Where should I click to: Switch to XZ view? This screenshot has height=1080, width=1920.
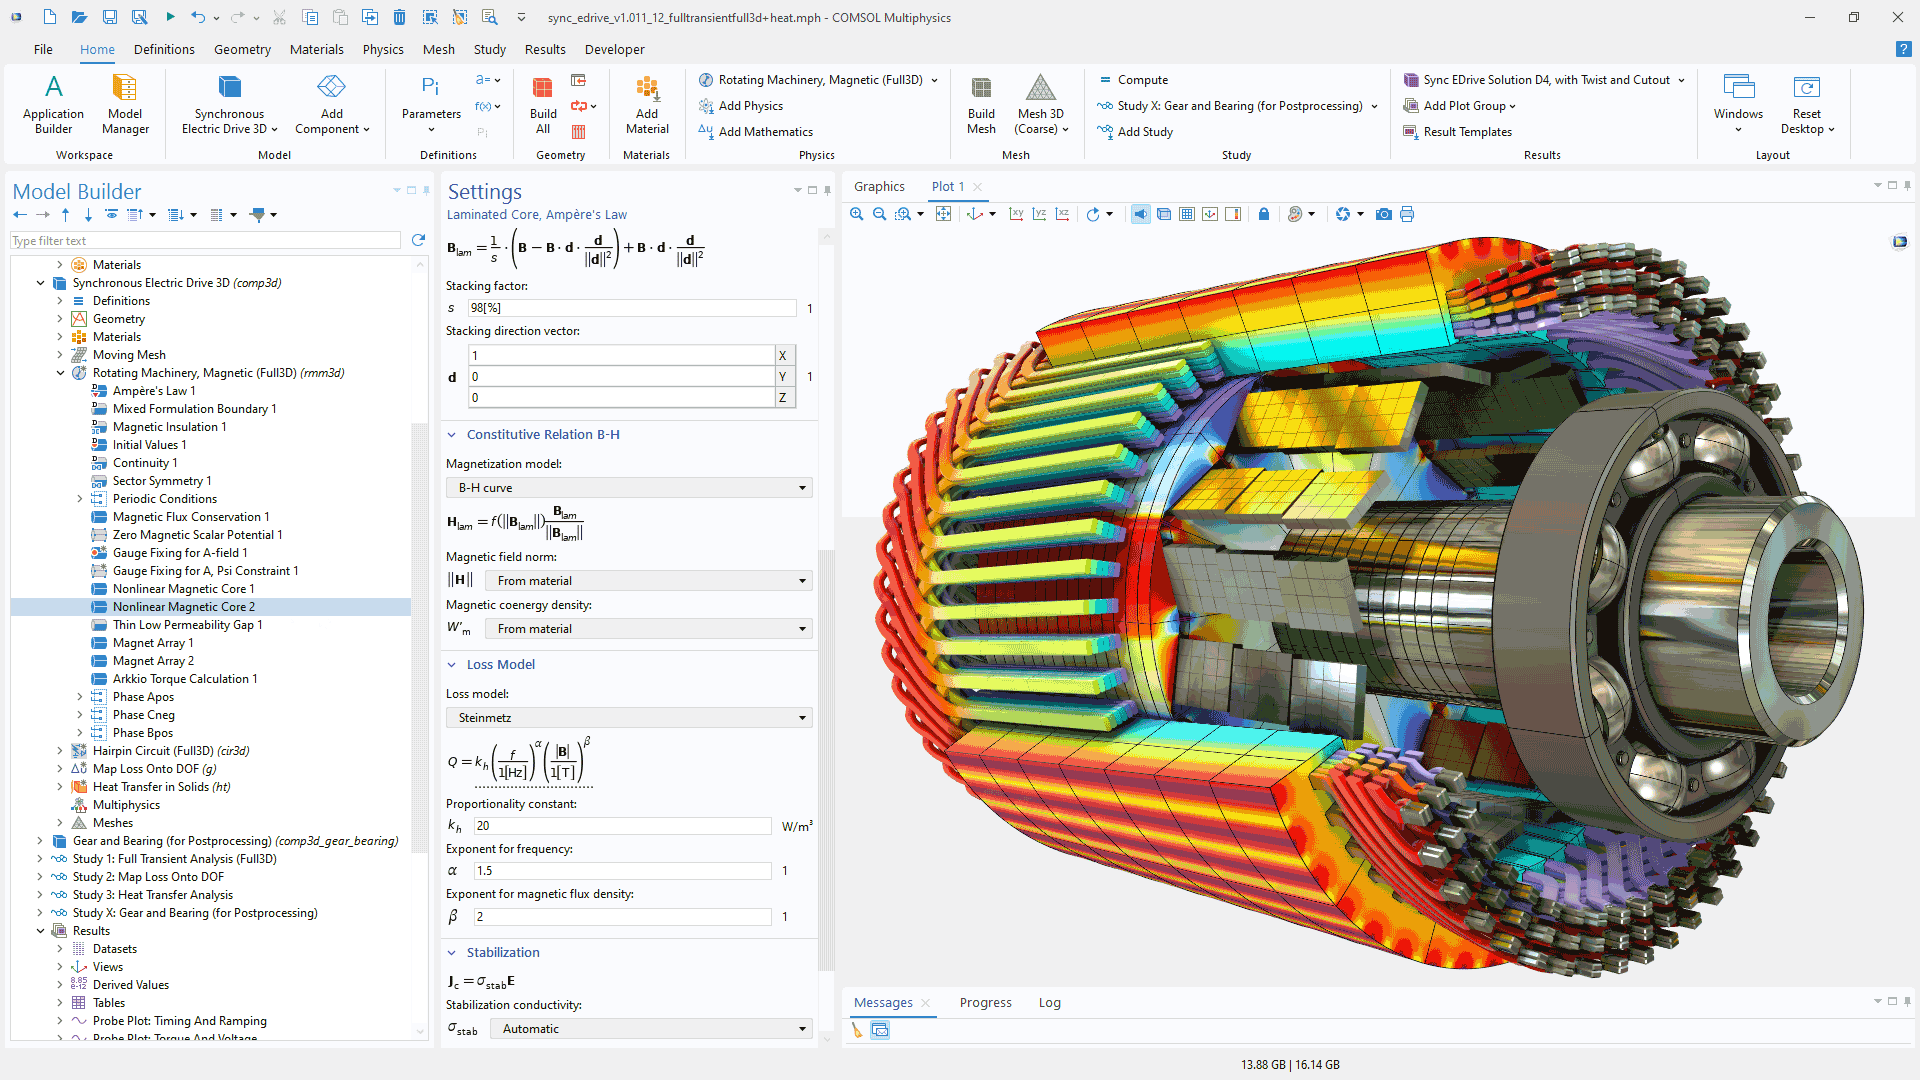click(1062, 214)
